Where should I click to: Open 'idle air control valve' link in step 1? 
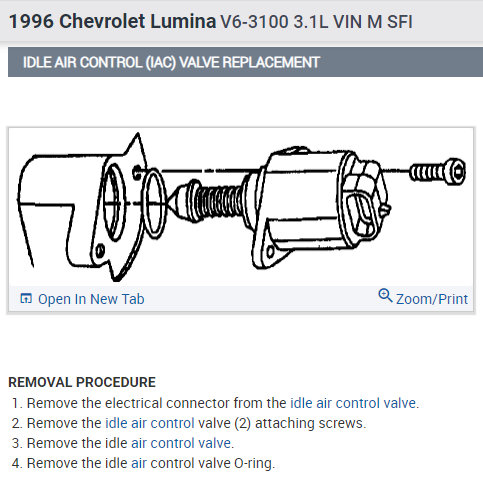click(x=353, y=403)
